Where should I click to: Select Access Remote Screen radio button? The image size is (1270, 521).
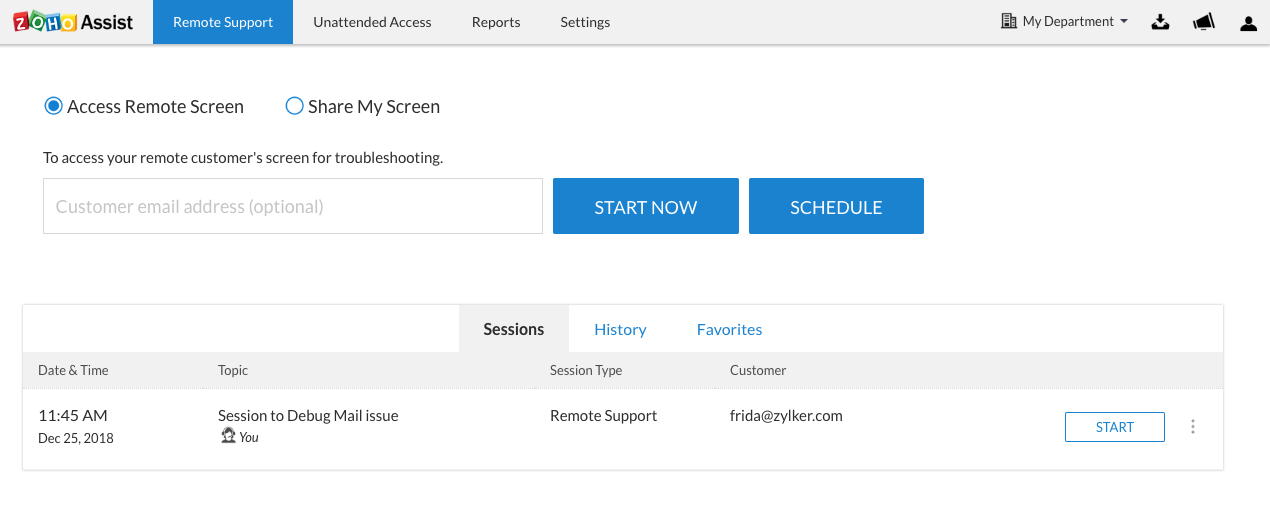(x=53, y=106)
